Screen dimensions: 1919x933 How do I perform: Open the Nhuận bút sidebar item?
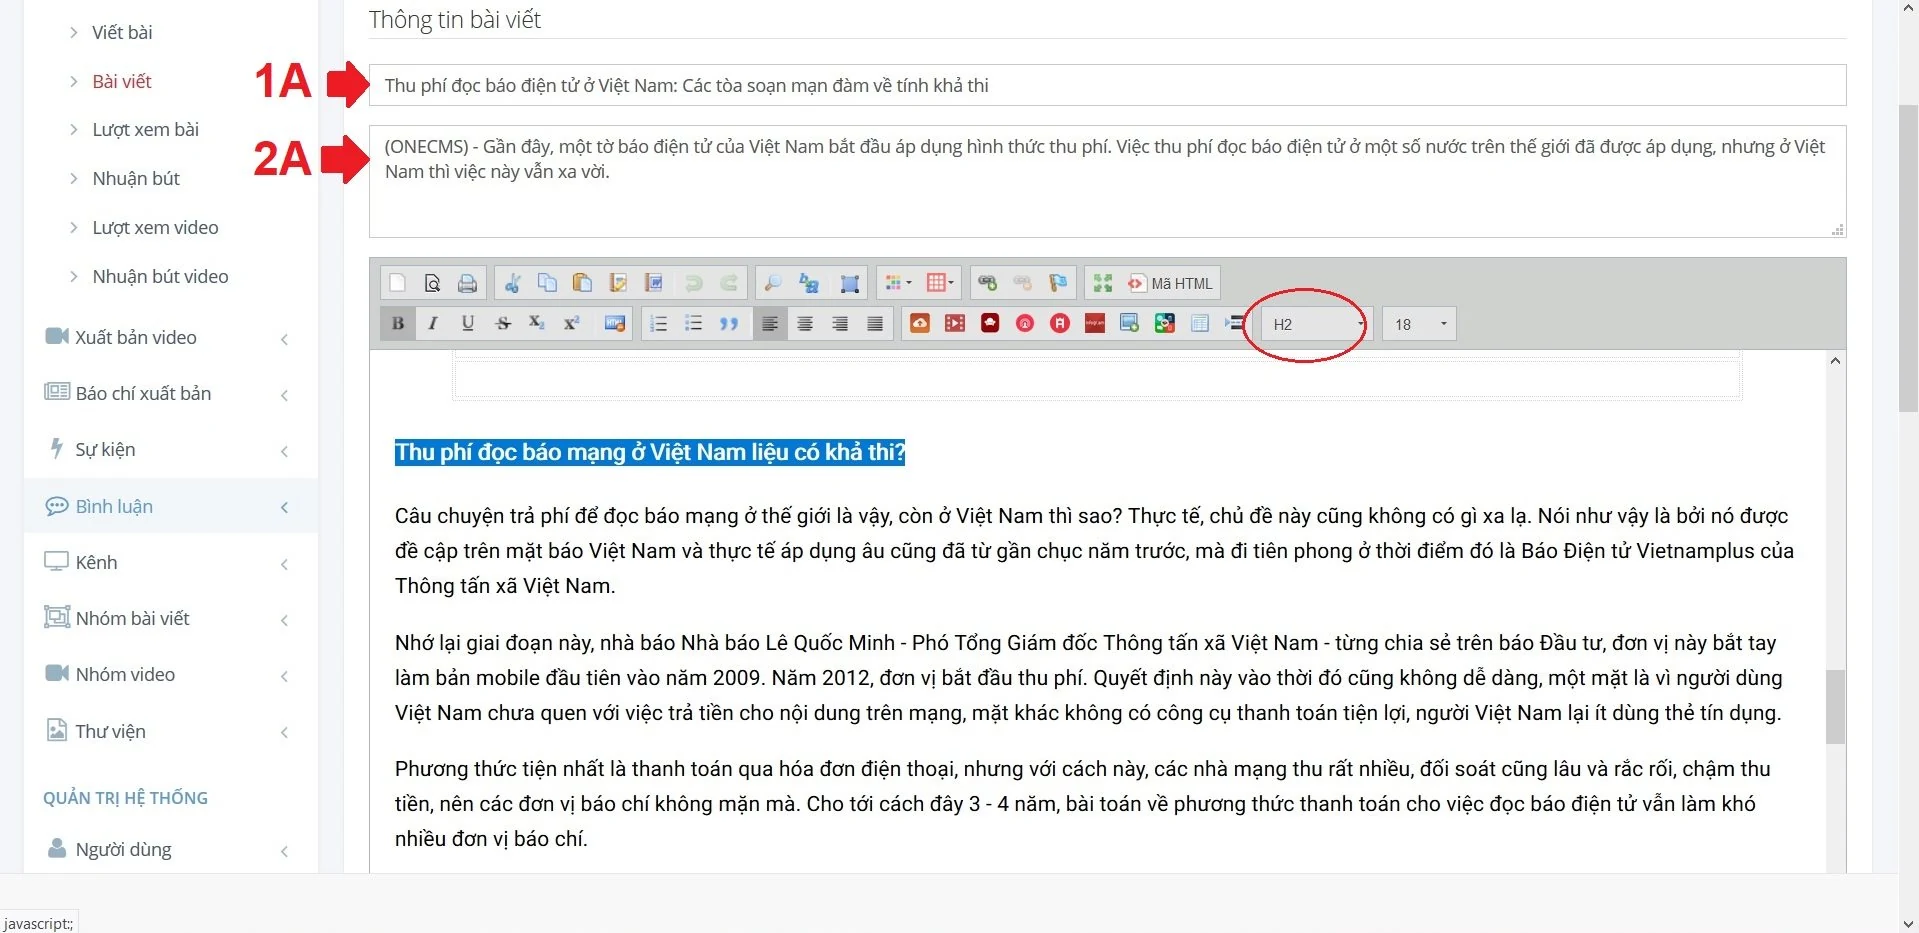[136, 178]
